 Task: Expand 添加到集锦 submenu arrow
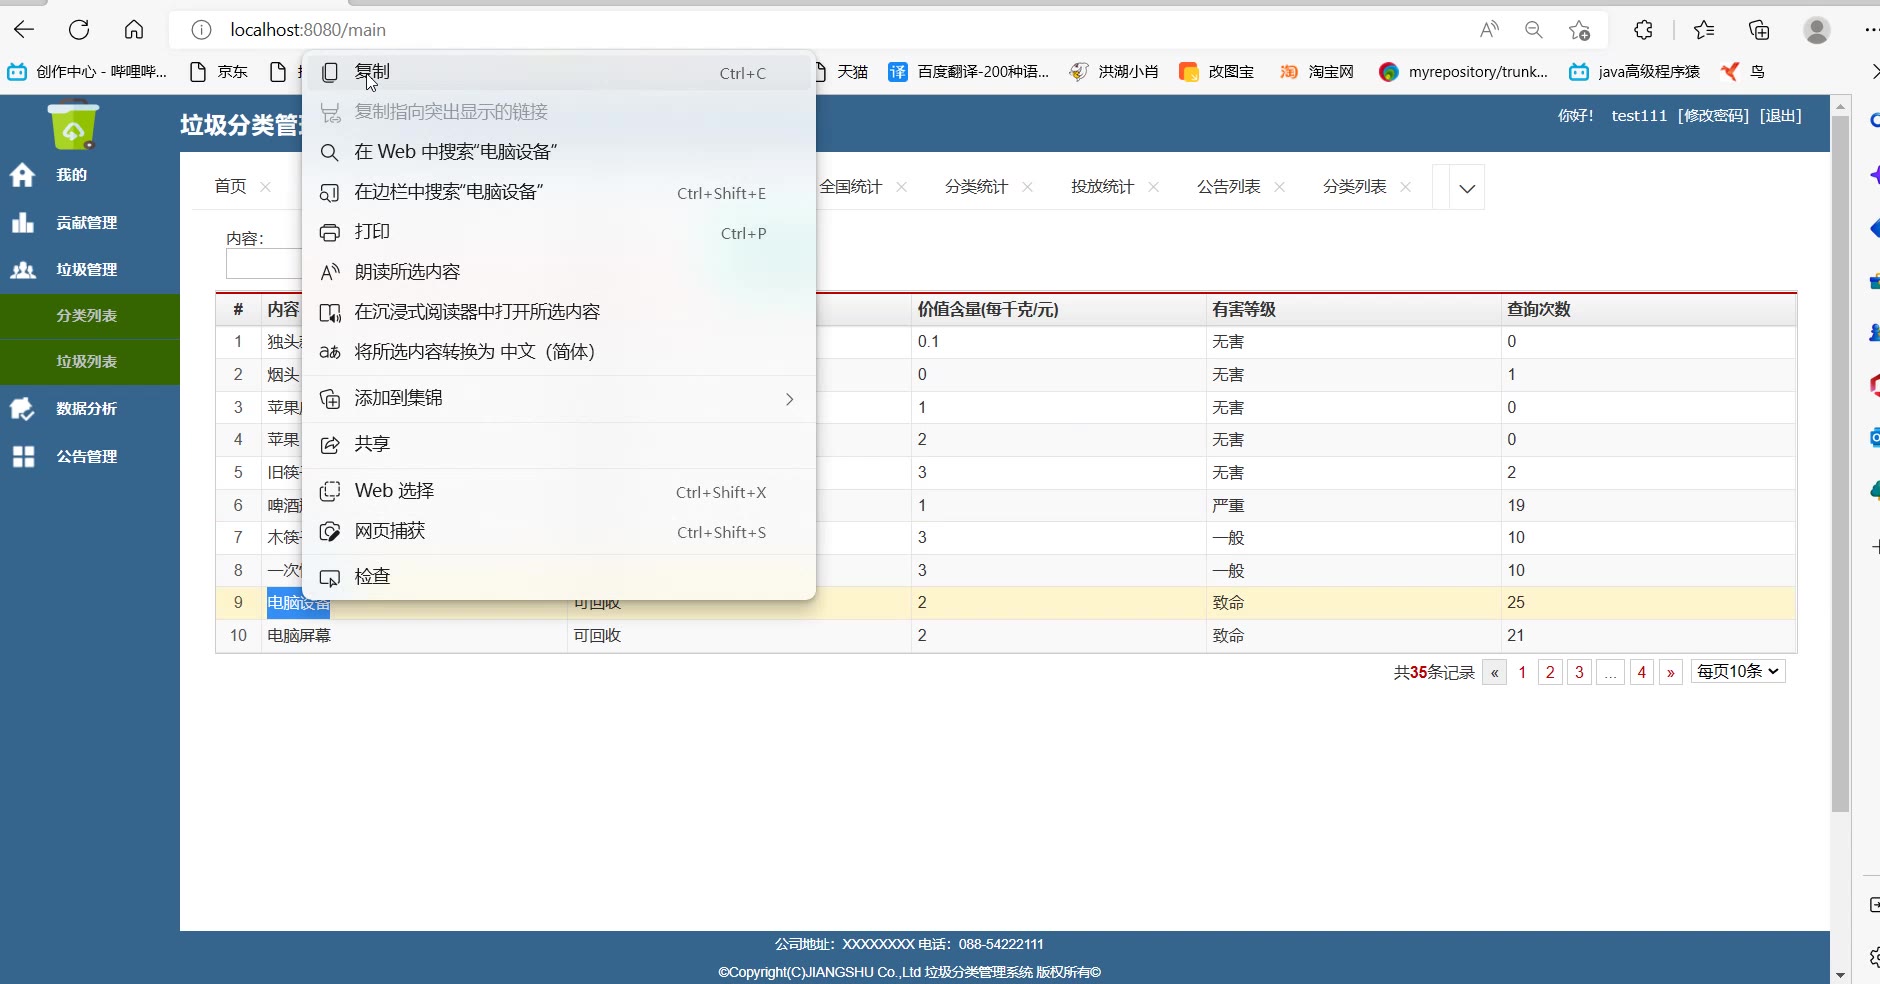point(789,399)
